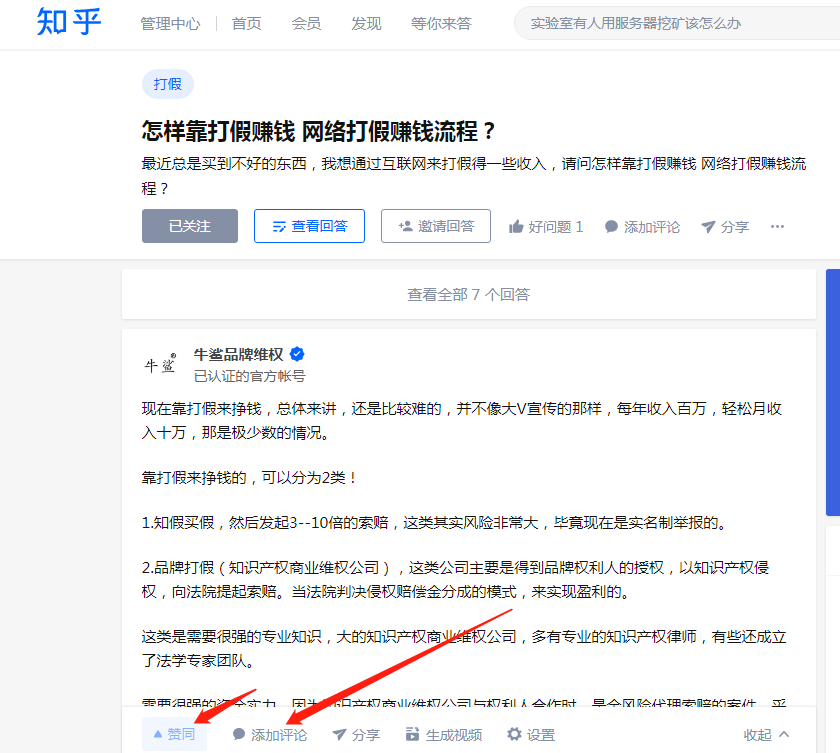Viewport: 840px width, 753px height.
Task: Click the blue sidebar panel at the right
Action: pos(833,393)
